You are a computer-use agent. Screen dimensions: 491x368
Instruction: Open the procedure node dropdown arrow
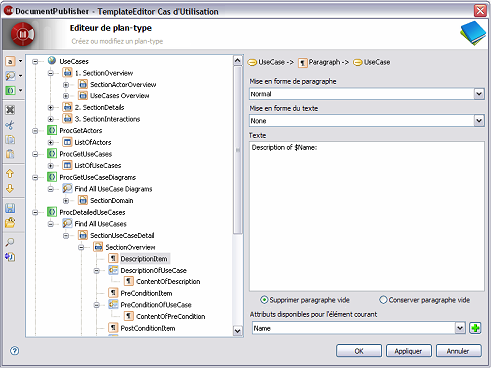(x=20, y=90)
